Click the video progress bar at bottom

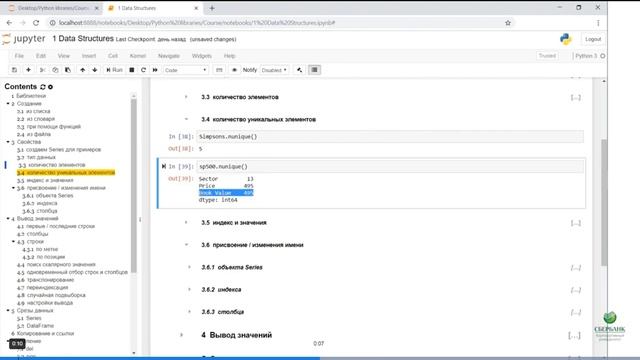[320, 358]
